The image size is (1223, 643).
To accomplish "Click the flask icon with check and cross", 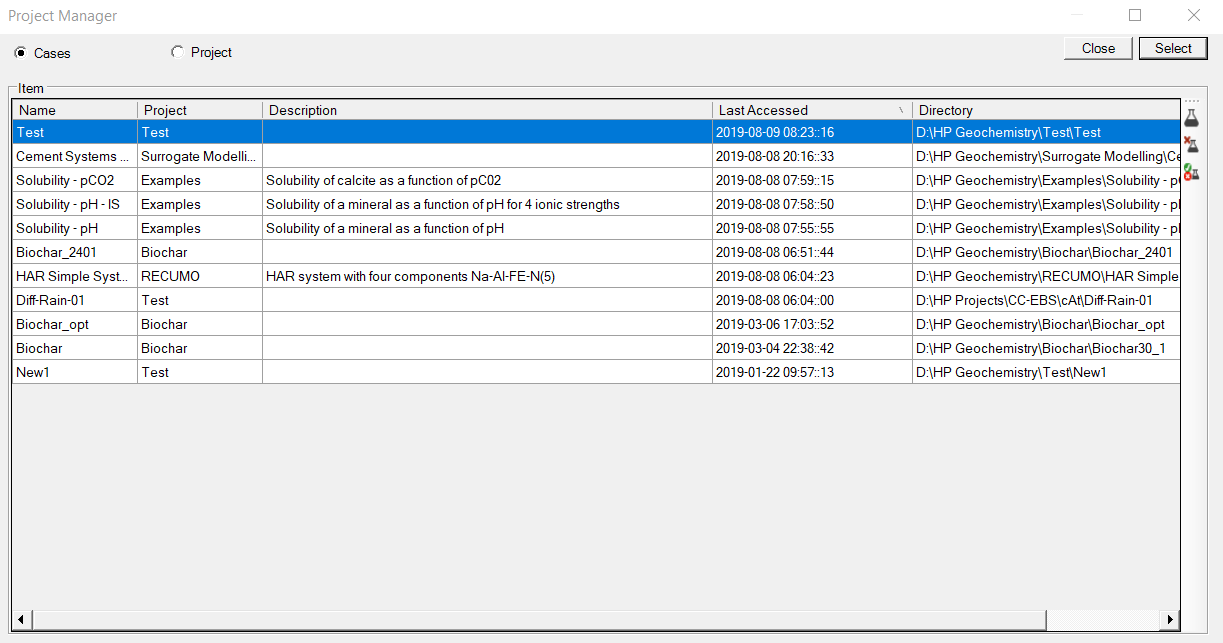I will tap(1191, 173).
